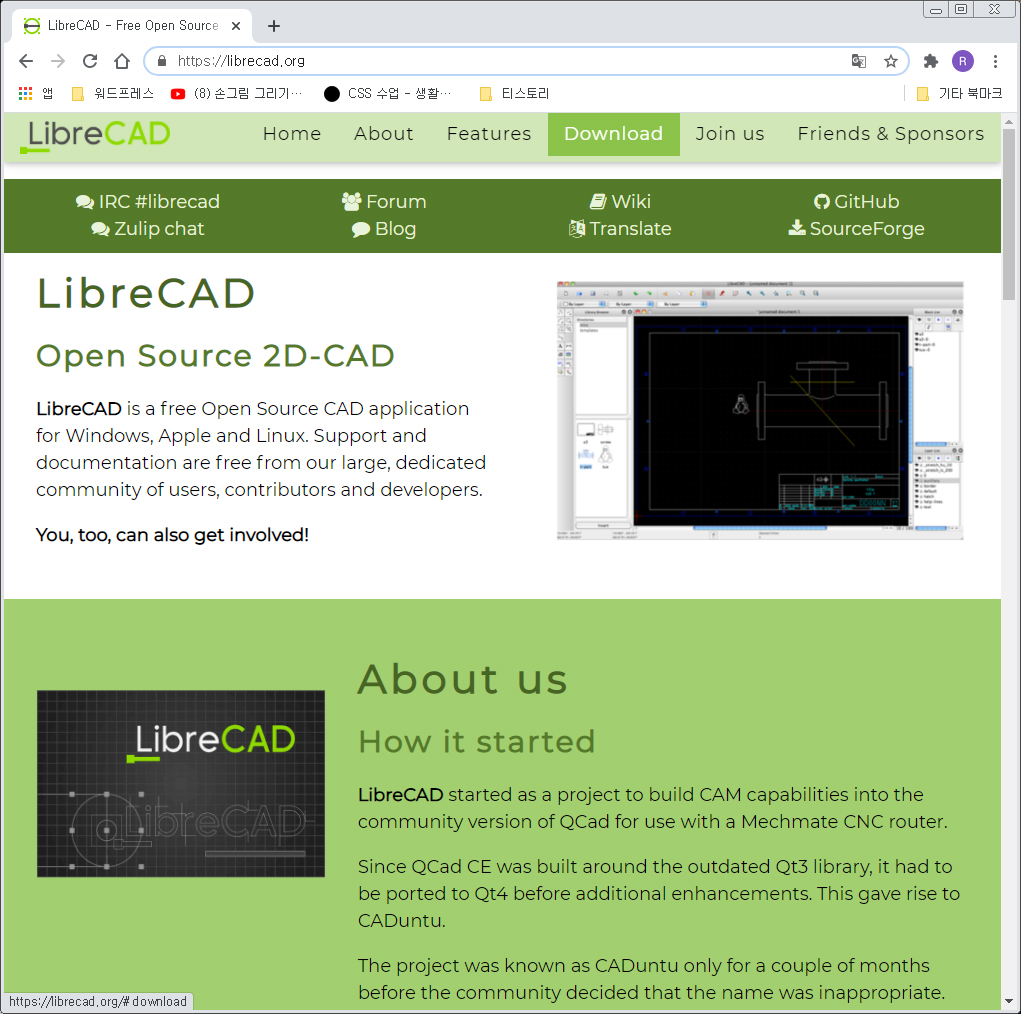This screenshot has height=1014, width=1021.
Task: Select the About navigation item
Action: click(x=384, y=134)
